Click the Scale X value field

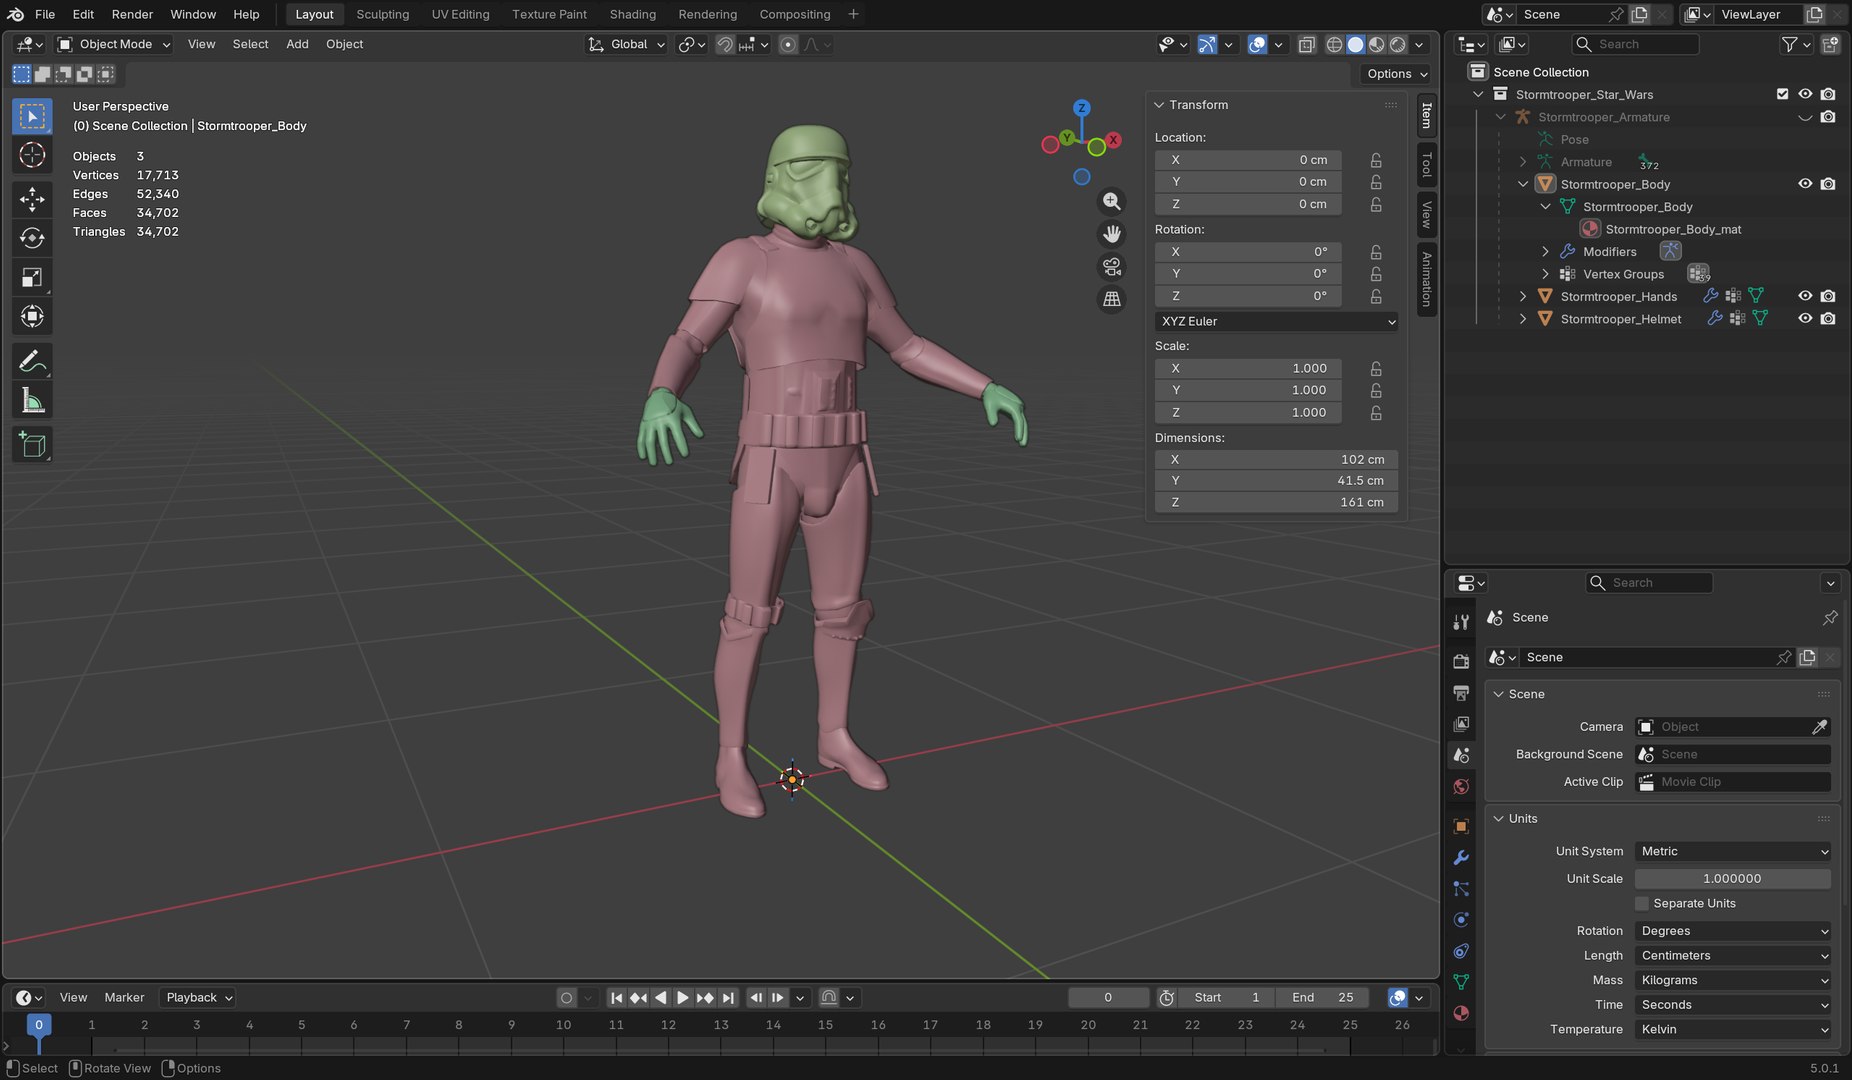[1248, 368]
